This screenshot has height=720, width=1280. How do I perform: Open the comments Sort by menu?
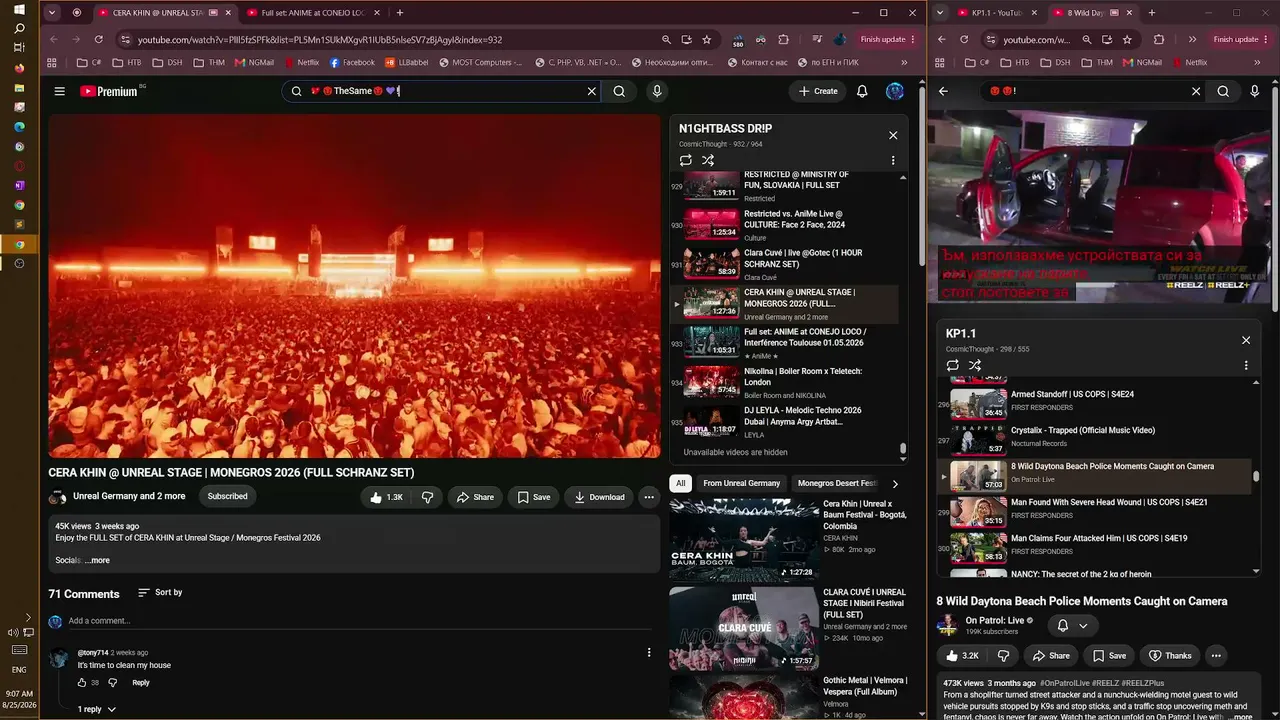(160, 593)
